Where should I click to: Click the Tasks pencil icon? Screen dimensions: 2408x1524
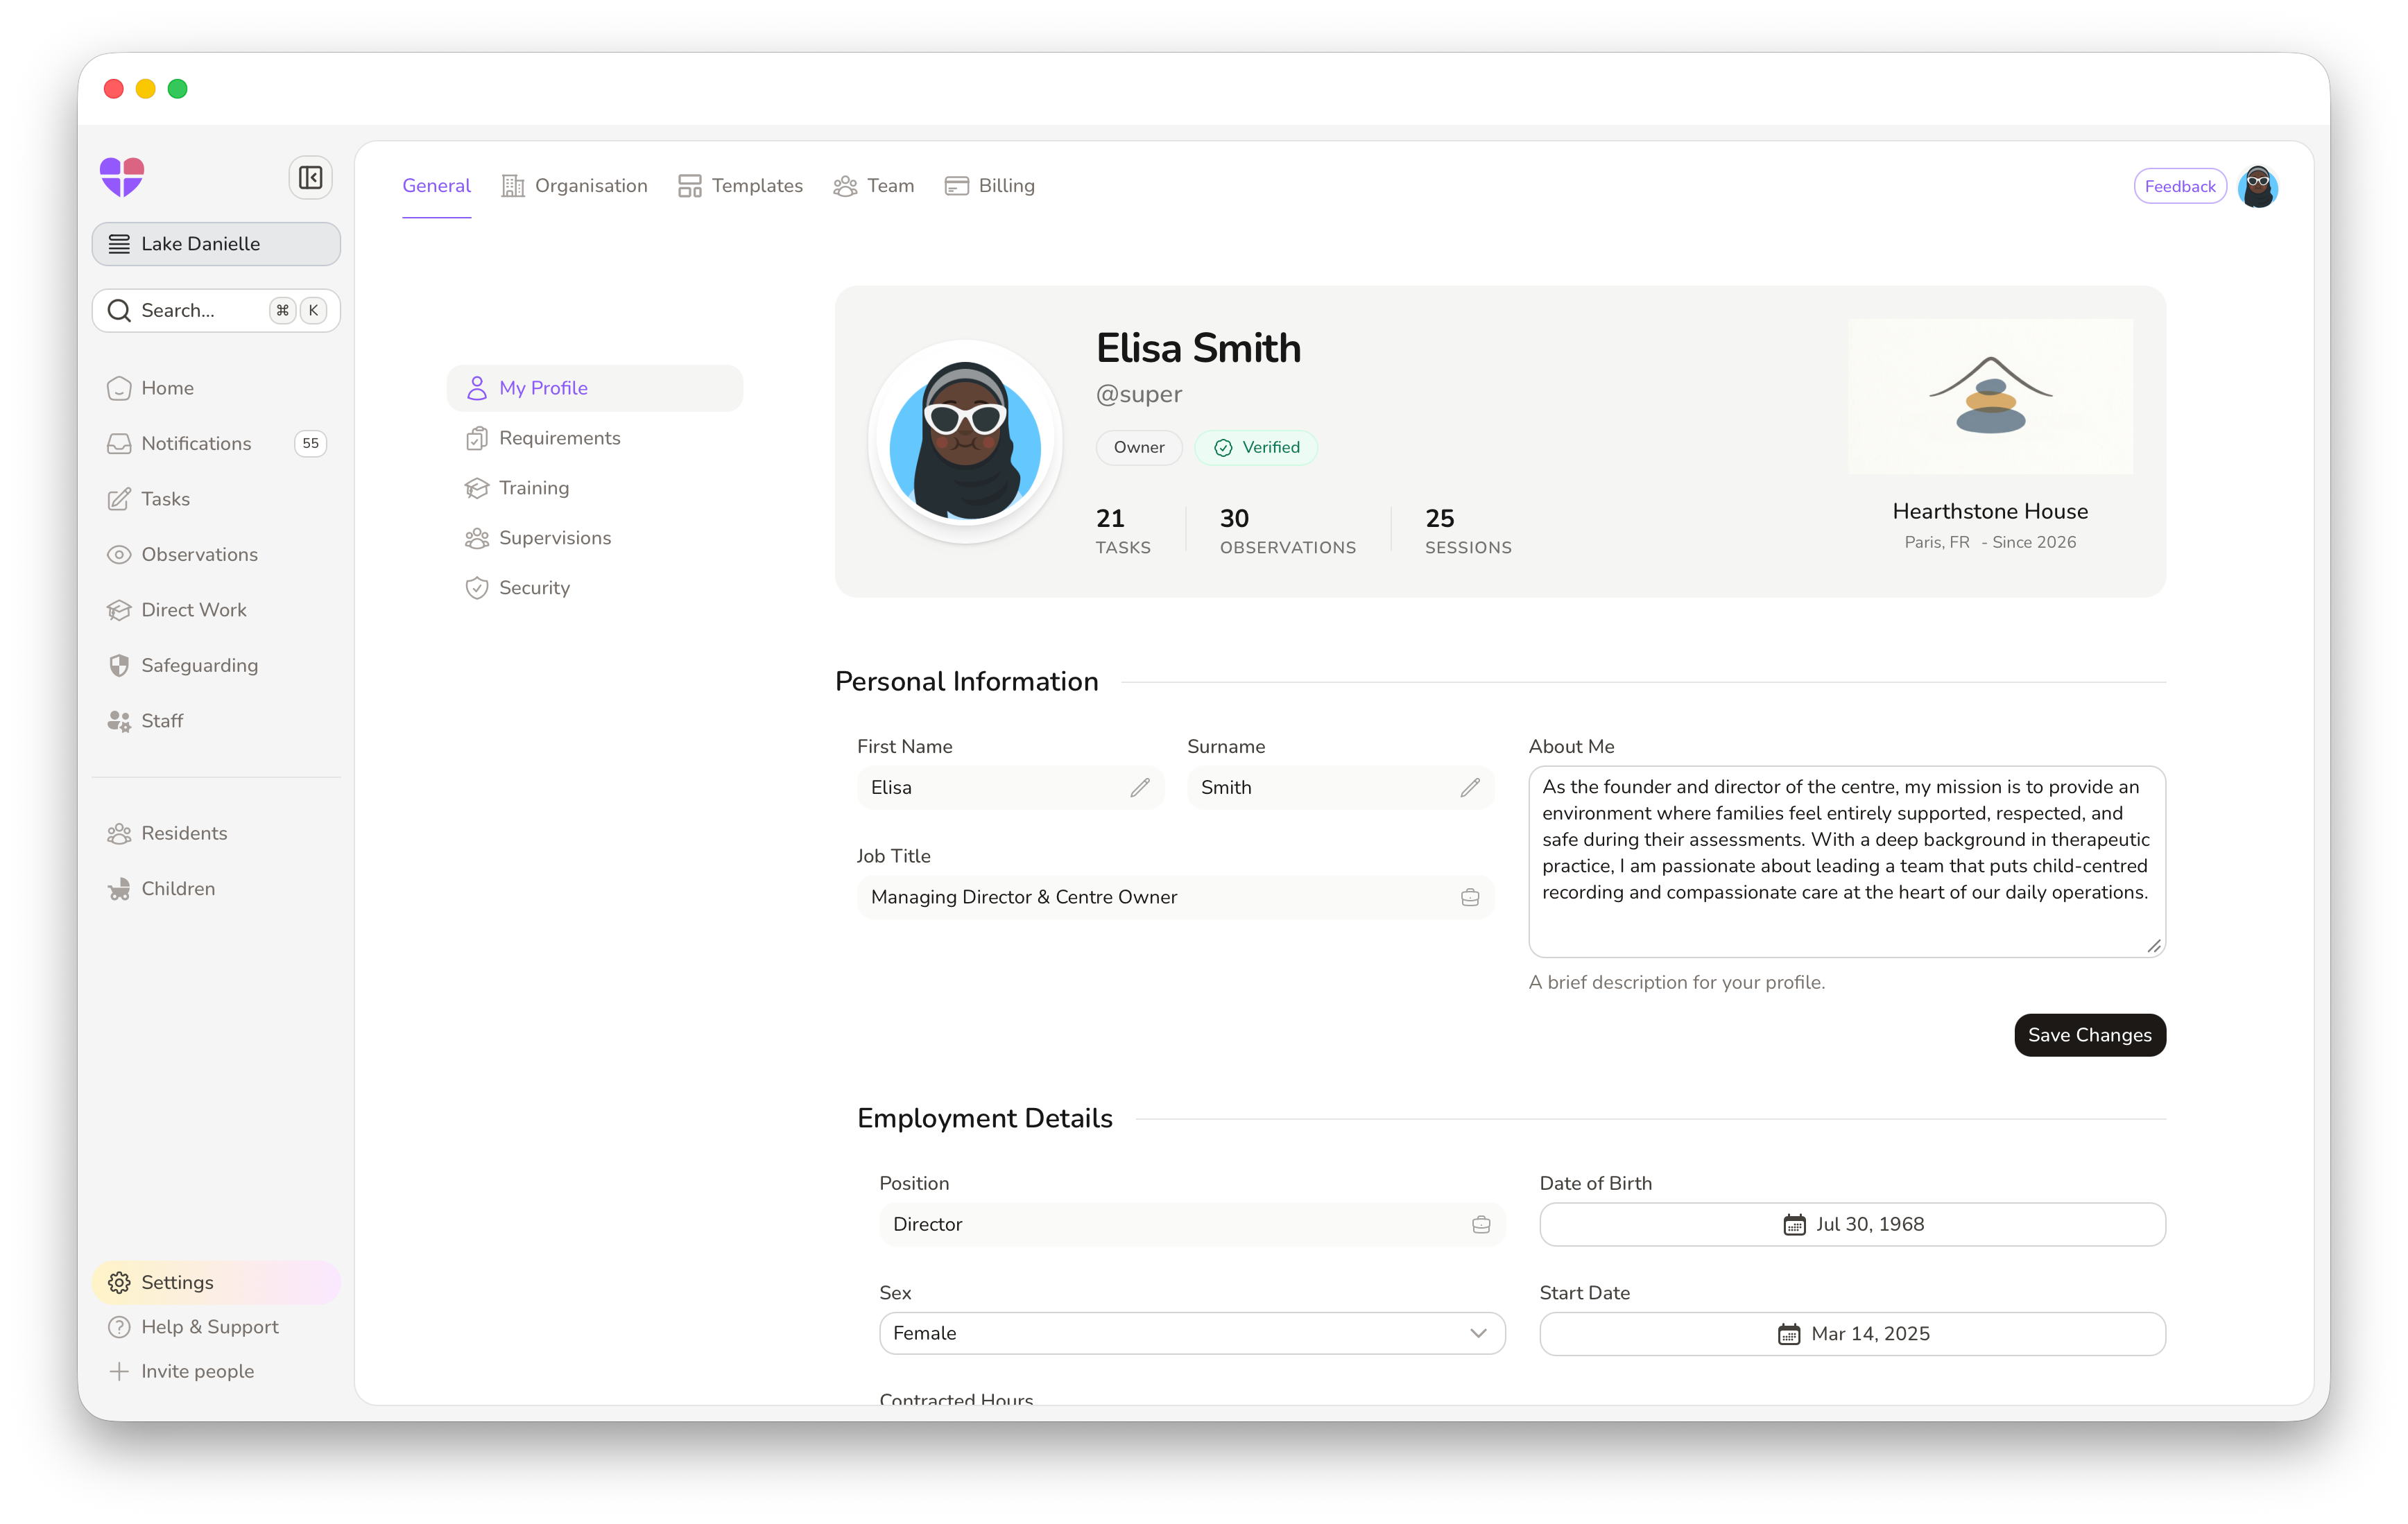coord(119,499)
